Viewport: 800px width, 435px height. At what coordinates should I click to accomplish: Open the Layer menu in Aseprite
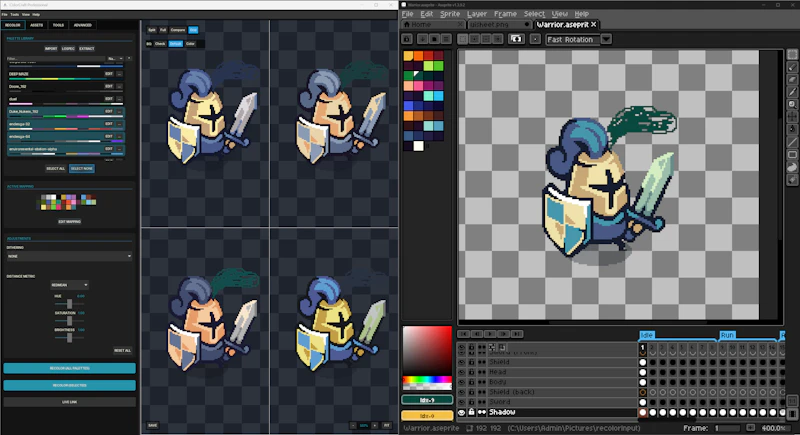coord(477,14)
